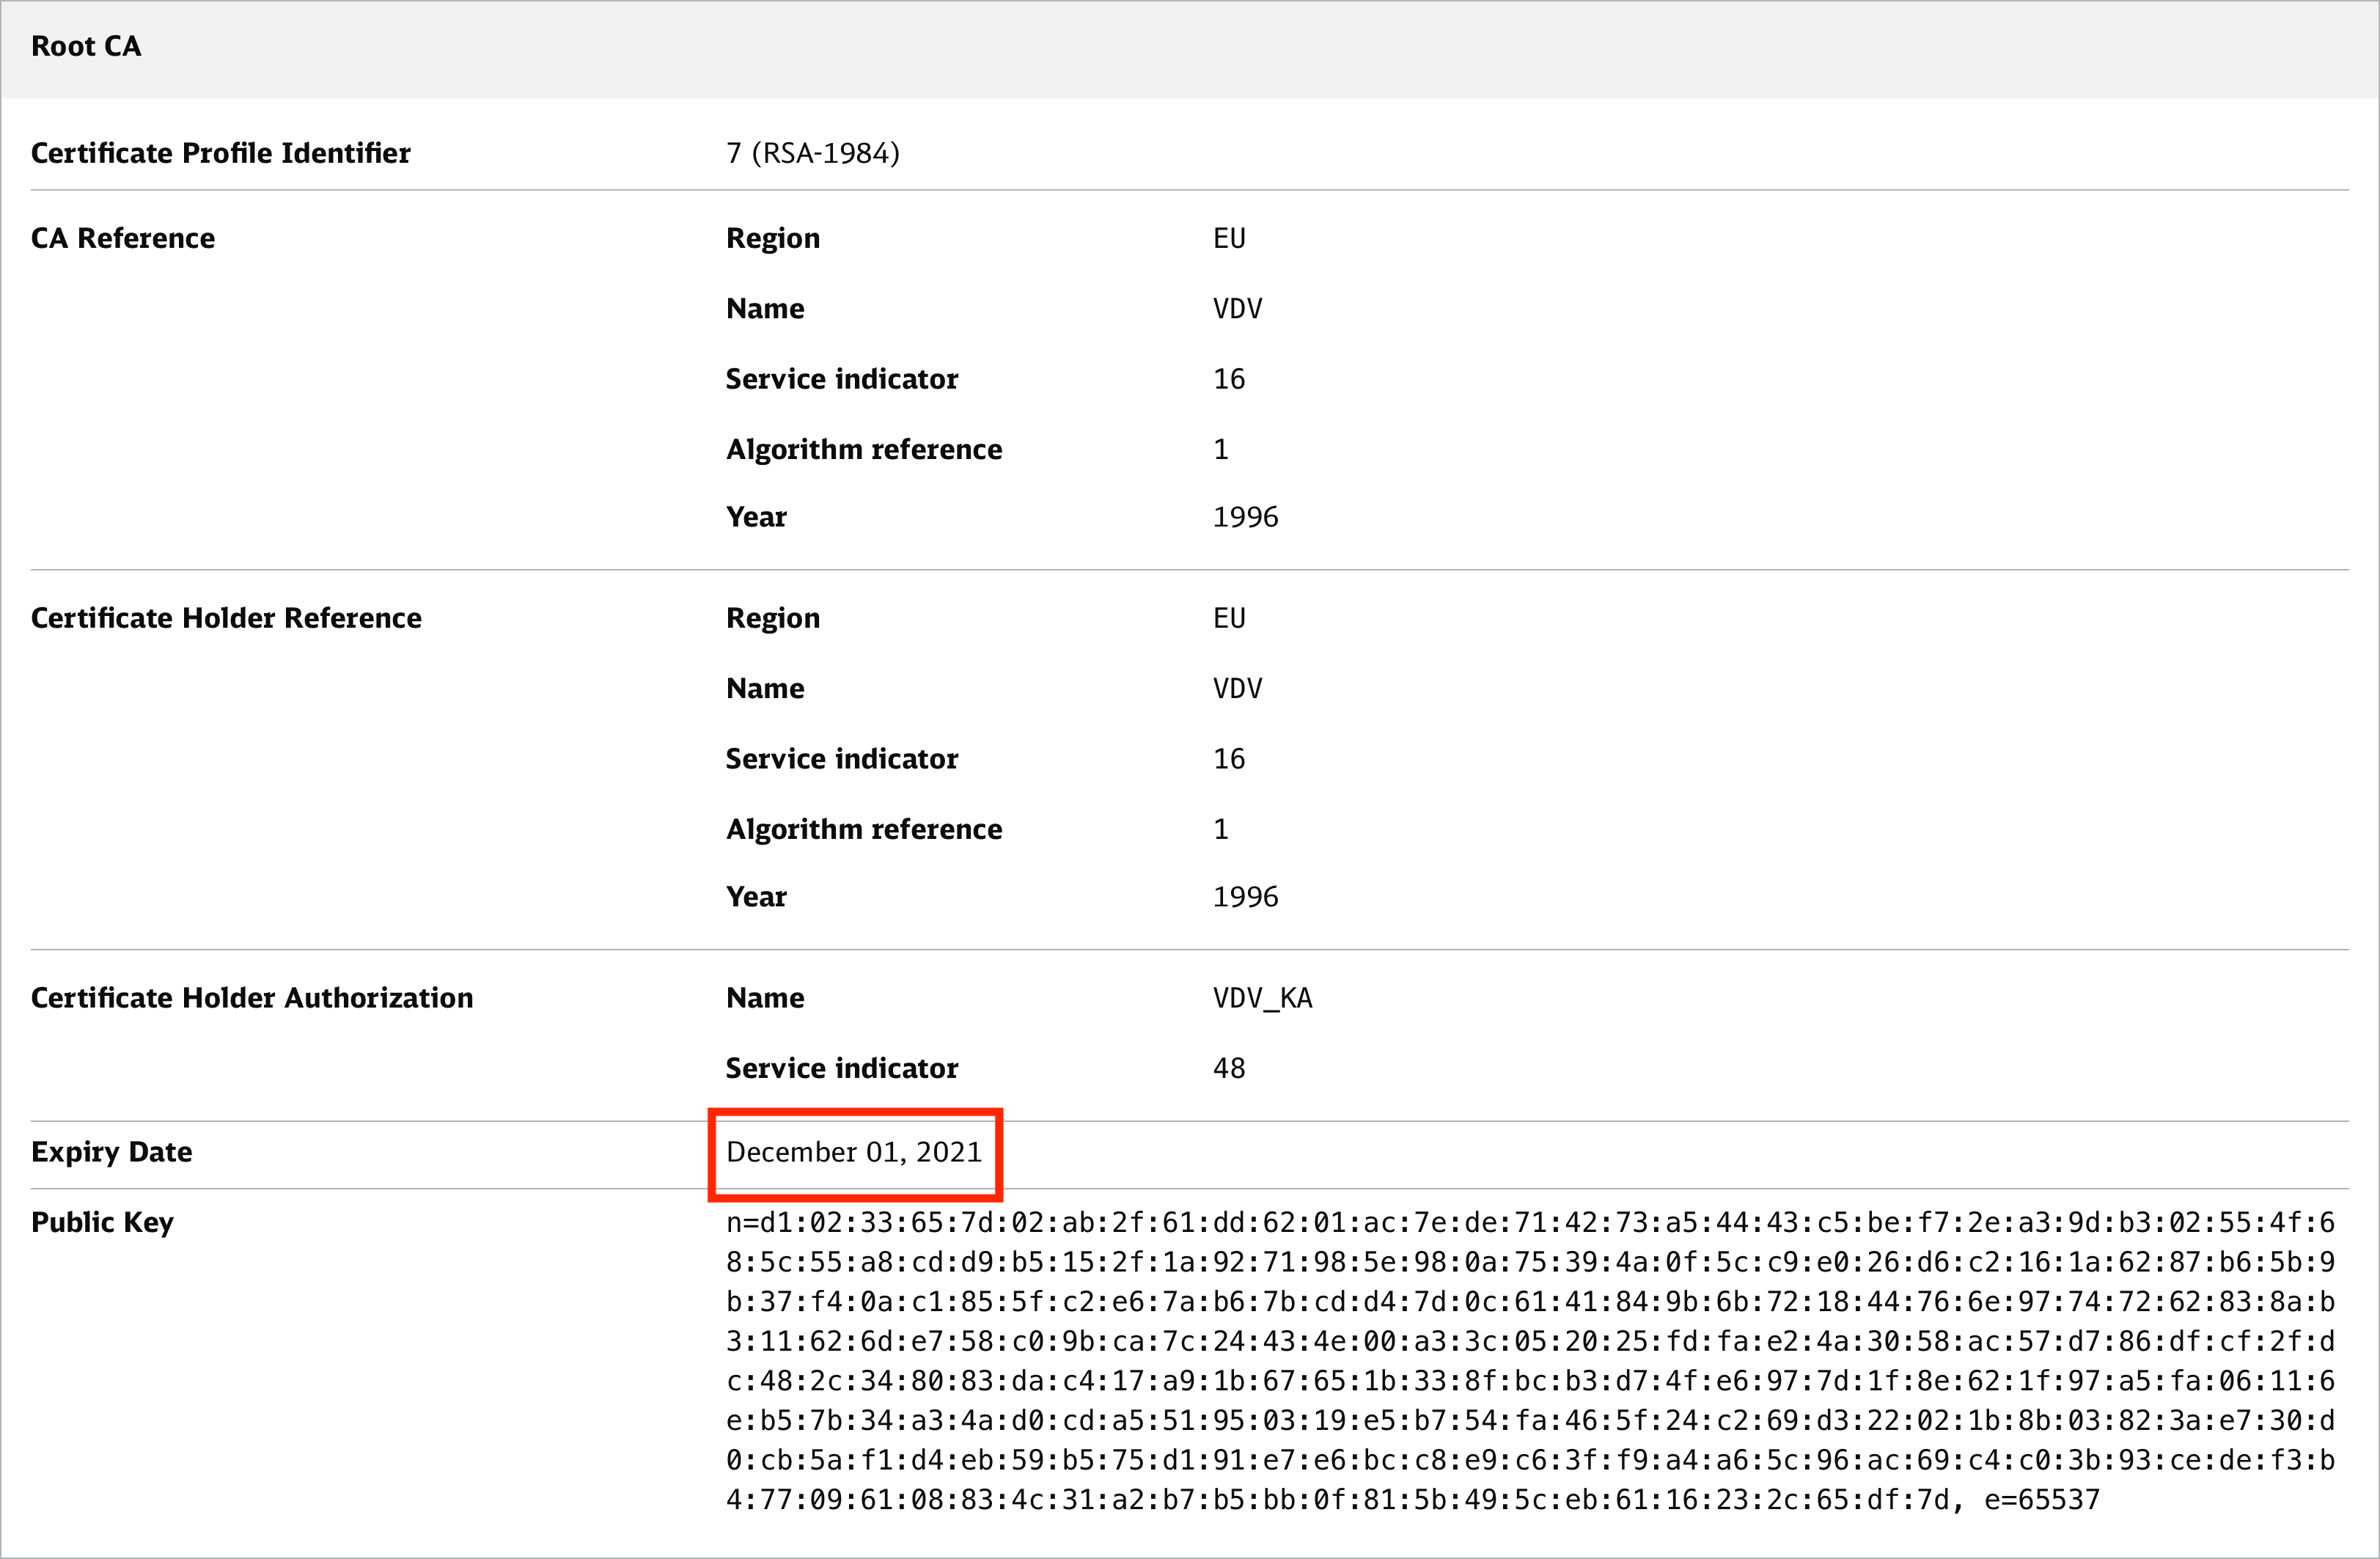The image size is (2380, 1559).
Task: Click the Year label under CA Reference
Action: [756, 517]
